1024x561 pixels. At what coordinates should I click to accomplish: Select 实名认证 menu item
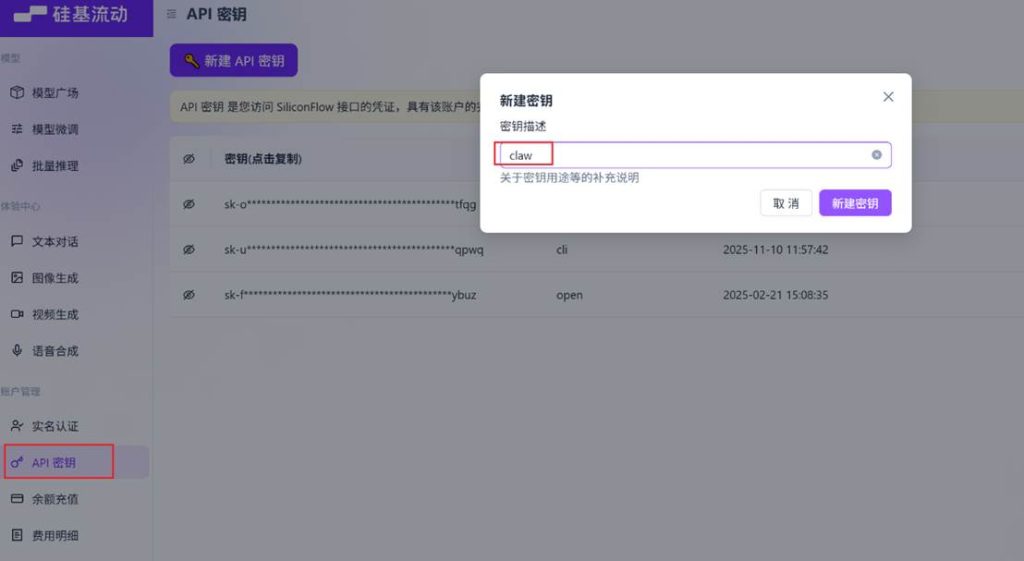click(x=55, y=426)
